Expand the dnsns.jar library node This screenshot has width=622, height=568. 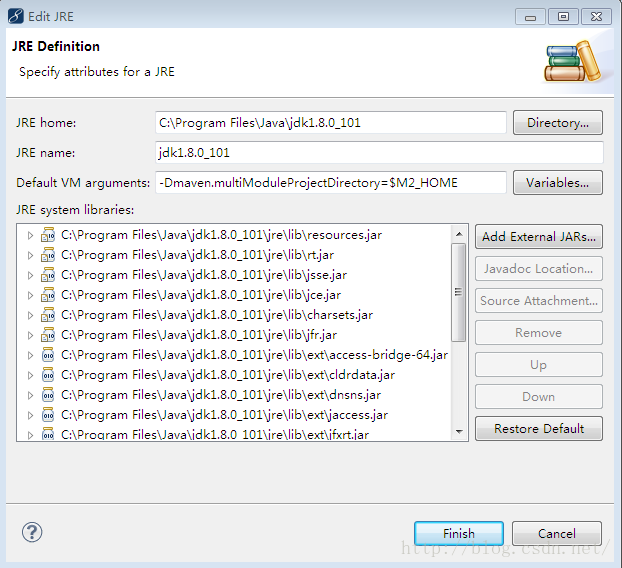click(30, 395)
